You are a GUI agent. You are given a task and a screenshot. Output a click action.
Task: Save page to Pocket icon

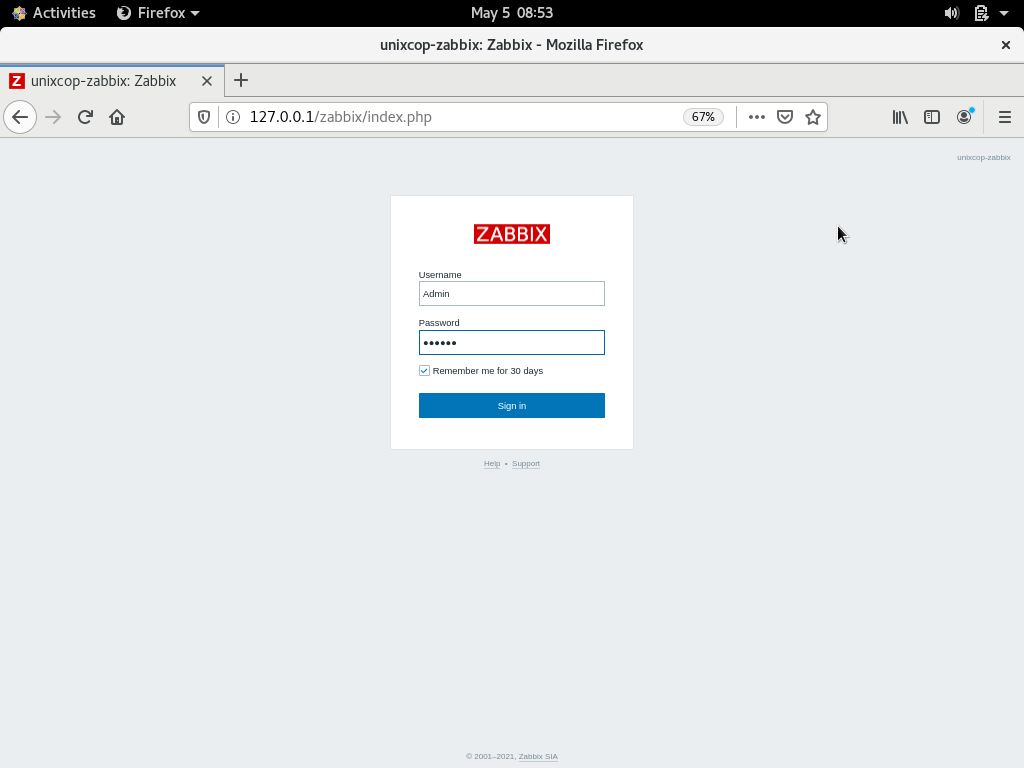784,117
